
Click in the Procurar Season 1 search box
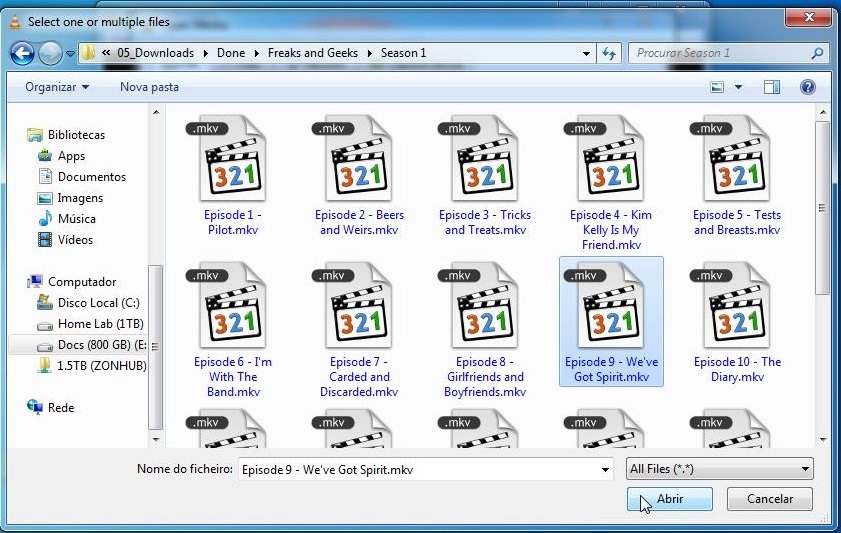coord(721,53)
